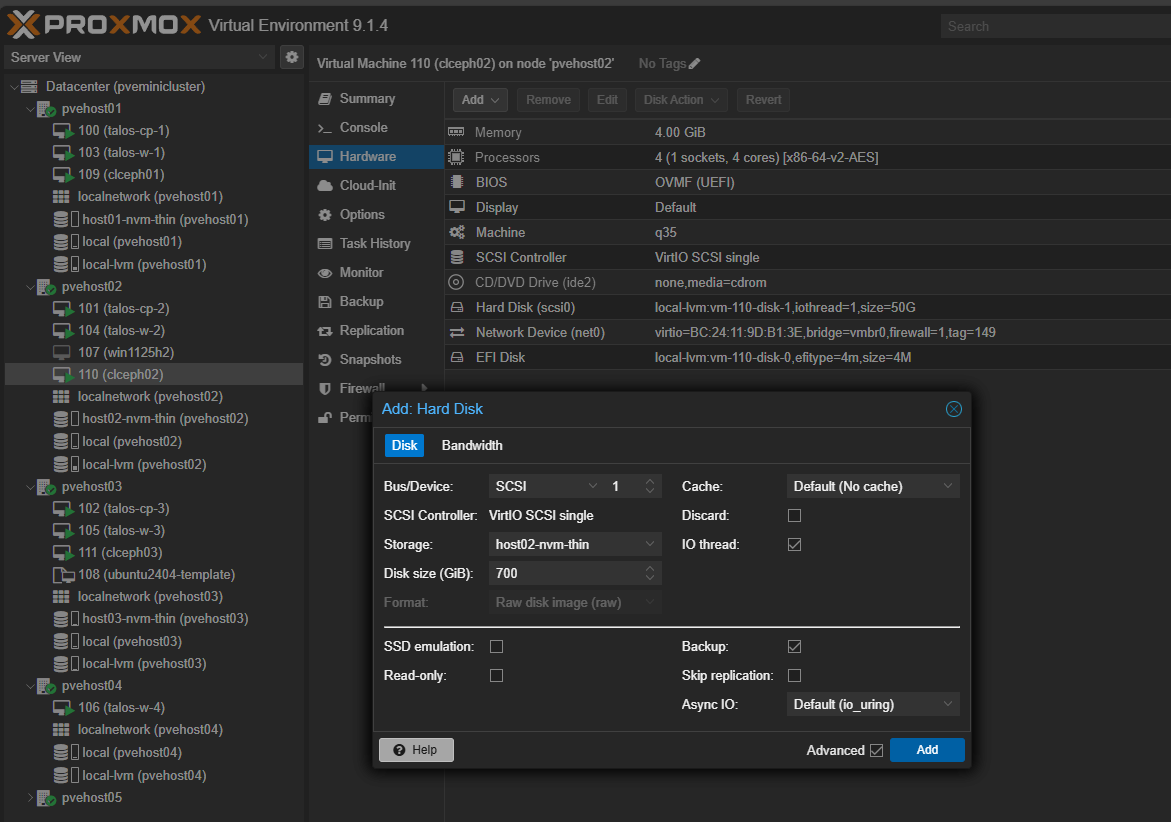
Task: Click the localnetwork (pvehost01) icon
Action: click(62, 197)
